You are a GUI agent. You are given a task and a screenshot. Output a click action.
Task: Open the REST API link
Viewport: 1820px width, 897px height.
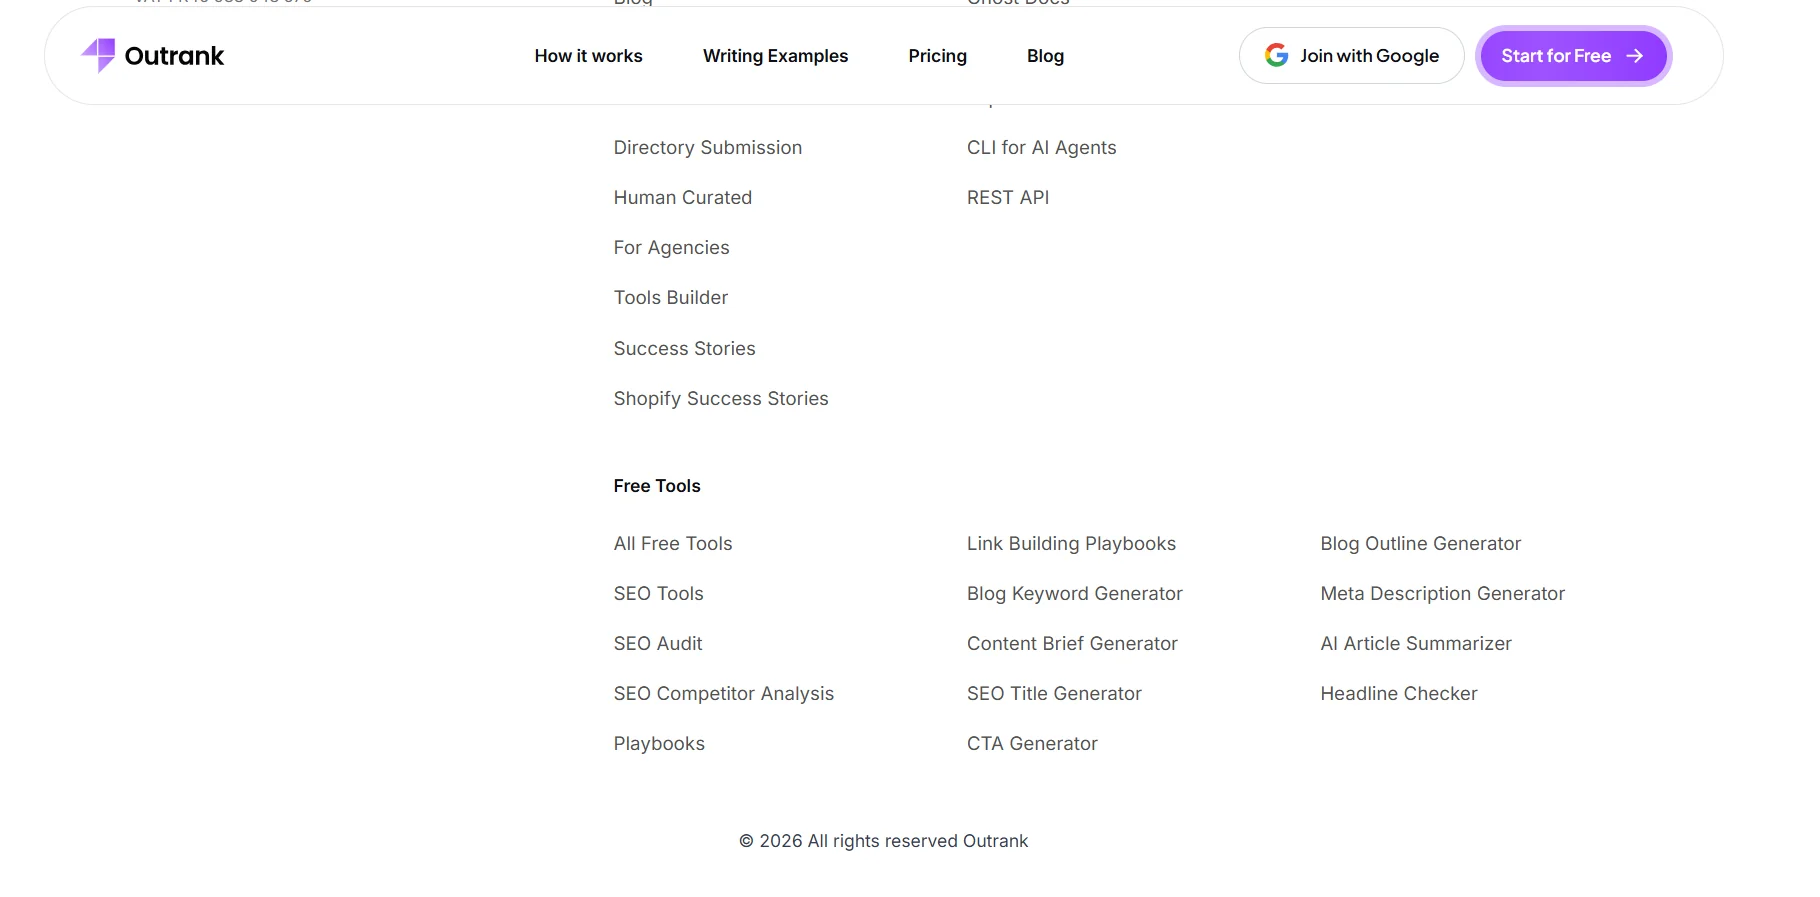pyautogui.click(x=1008, y=198)
